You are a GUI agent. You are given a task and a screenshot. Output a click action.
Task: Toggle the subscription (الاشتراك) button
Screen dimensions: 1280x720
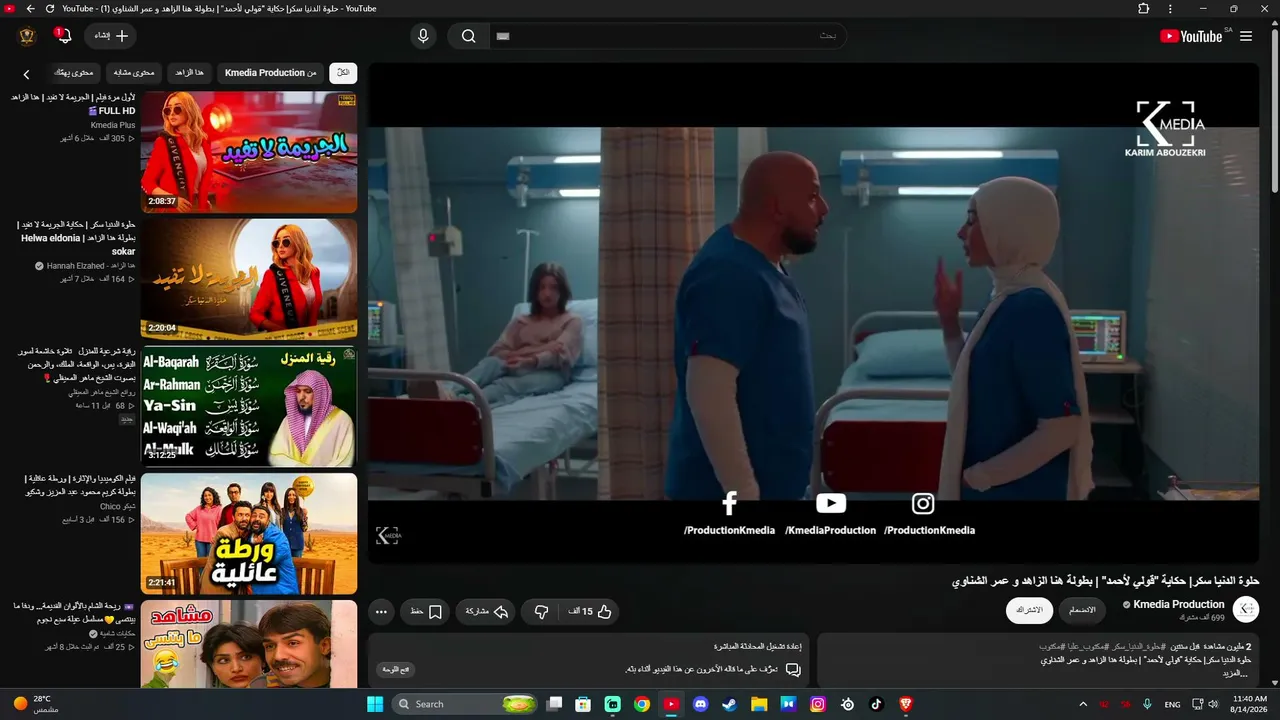(1029, 610)
